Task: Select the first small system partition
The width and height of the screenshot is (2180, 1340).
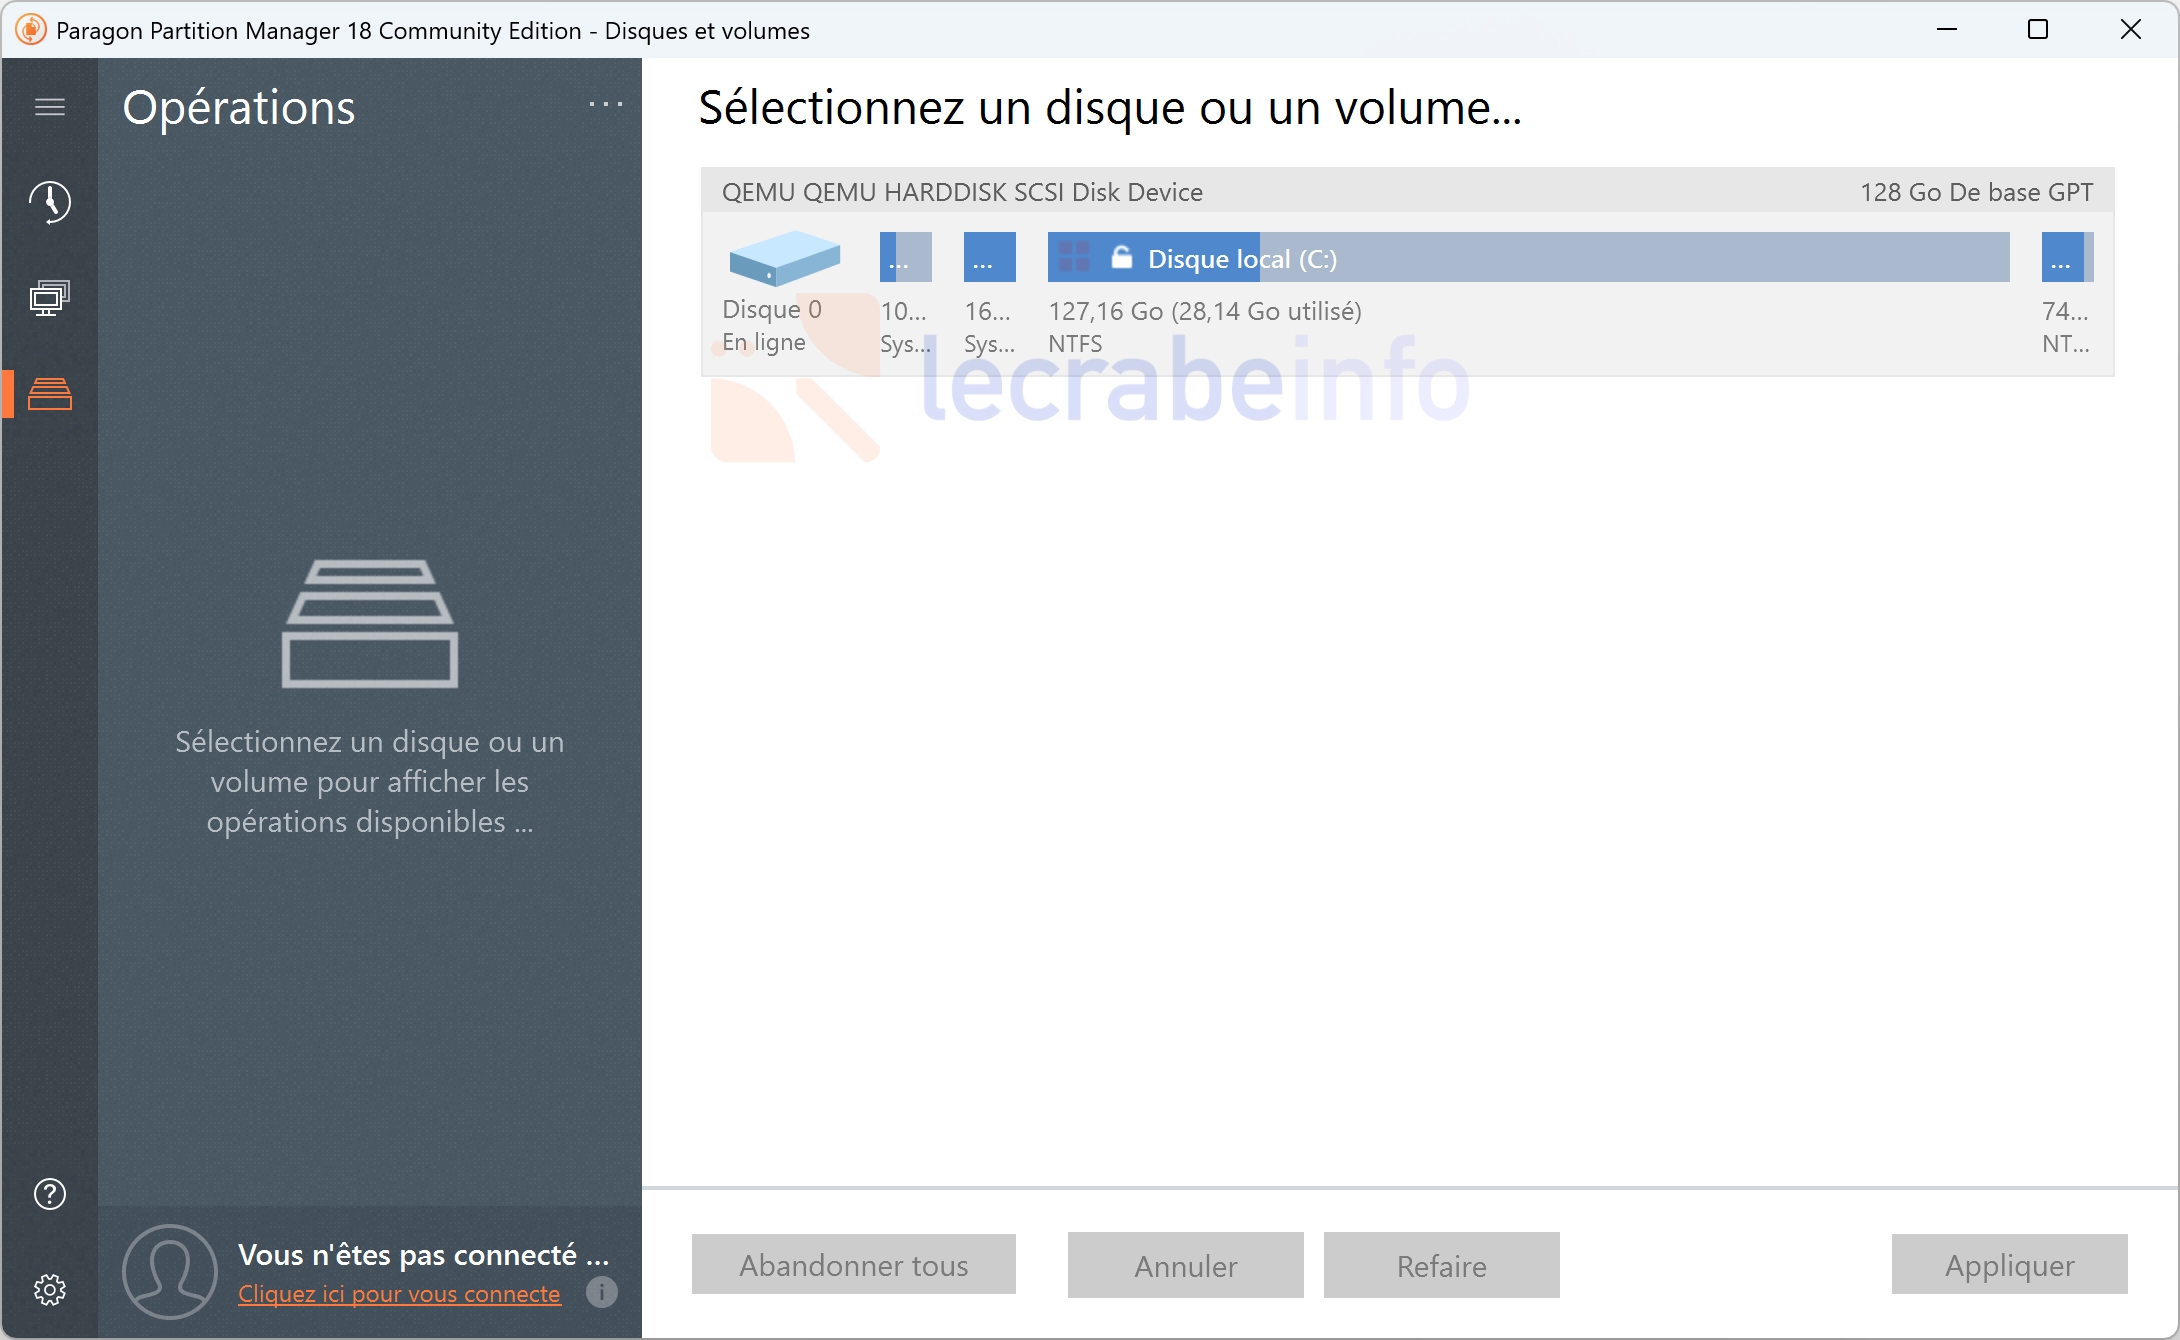Action: point(906,294)
